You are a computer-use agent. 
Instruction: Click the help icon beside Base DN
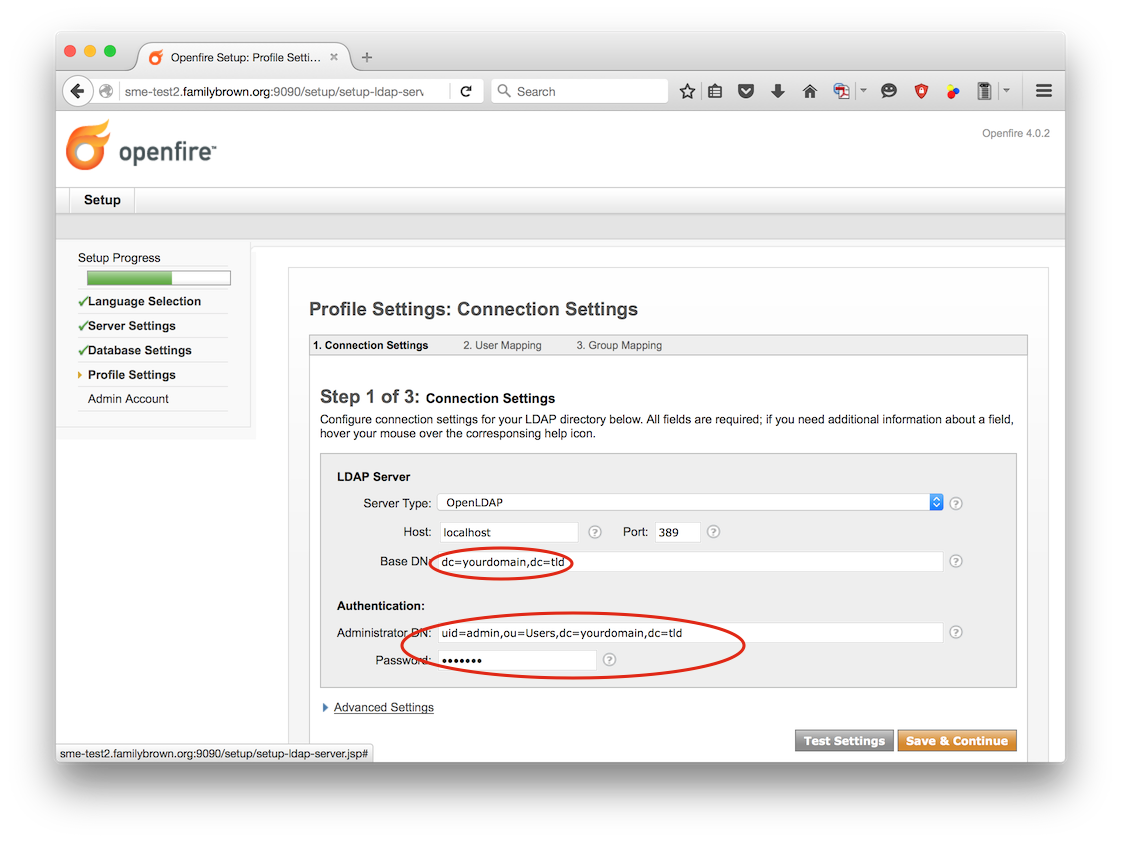coord(955,562)
